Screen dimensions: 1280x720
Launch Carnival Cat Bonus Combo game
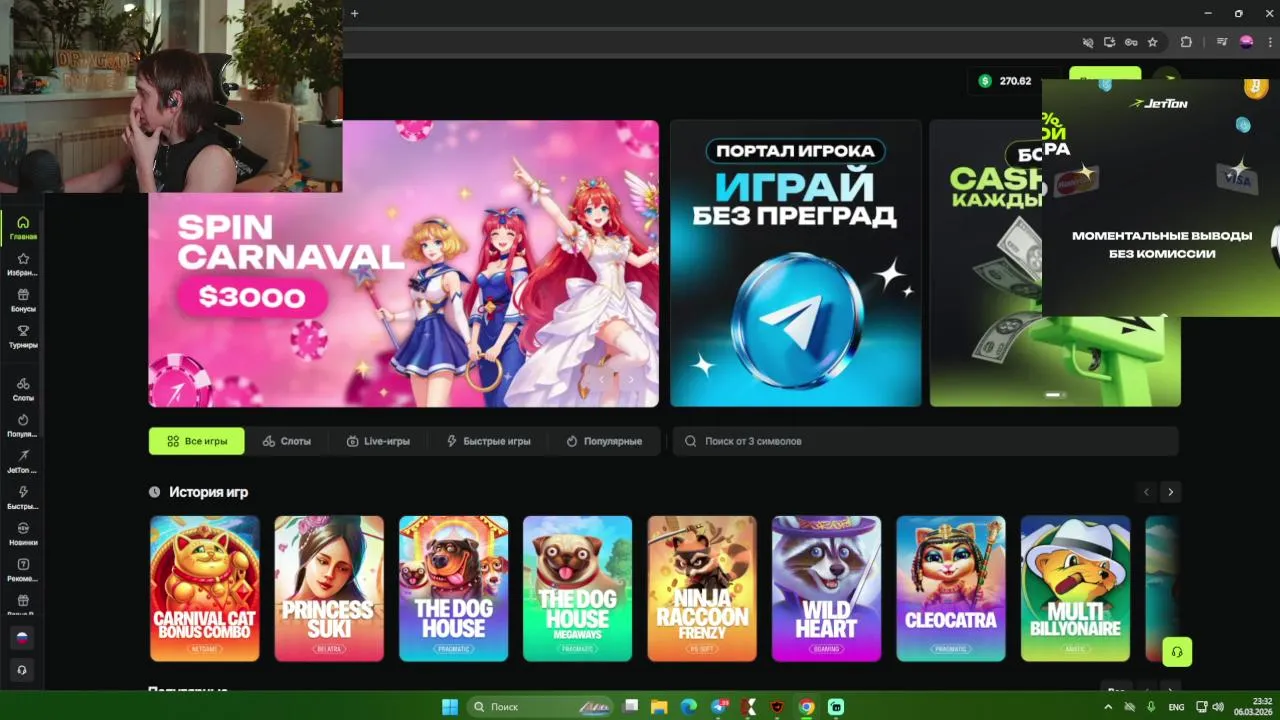pos(205,588)
